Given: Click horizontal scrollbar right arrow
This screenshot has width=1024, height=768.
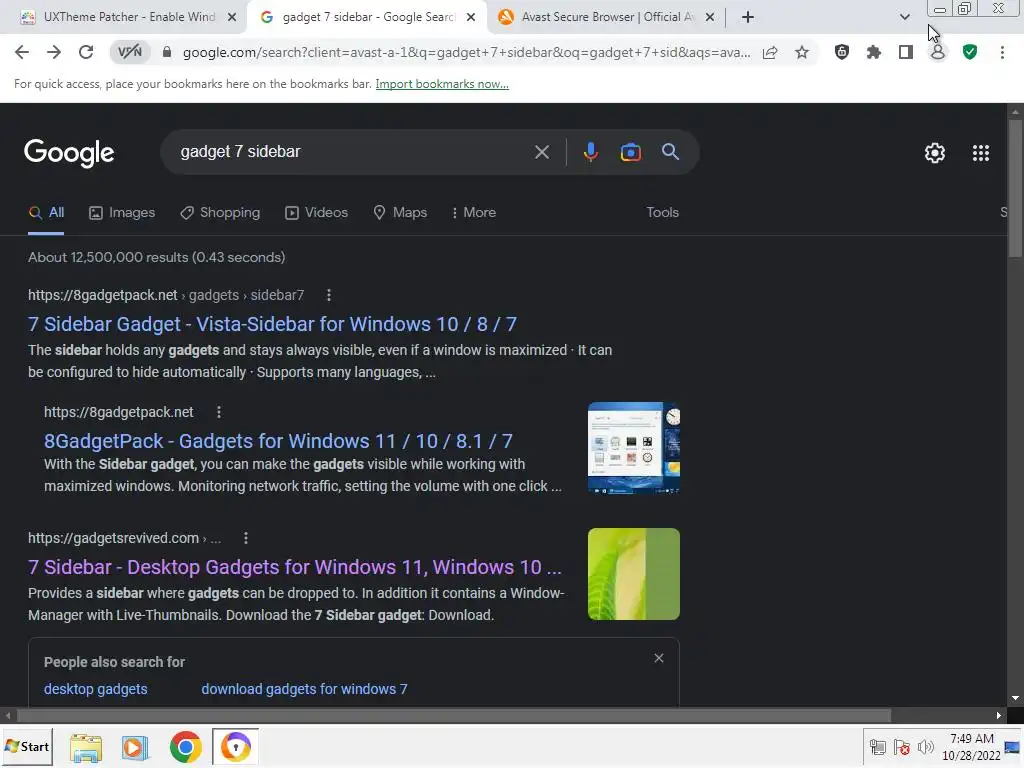Looking at the screenshot, I should coord(999,716).
